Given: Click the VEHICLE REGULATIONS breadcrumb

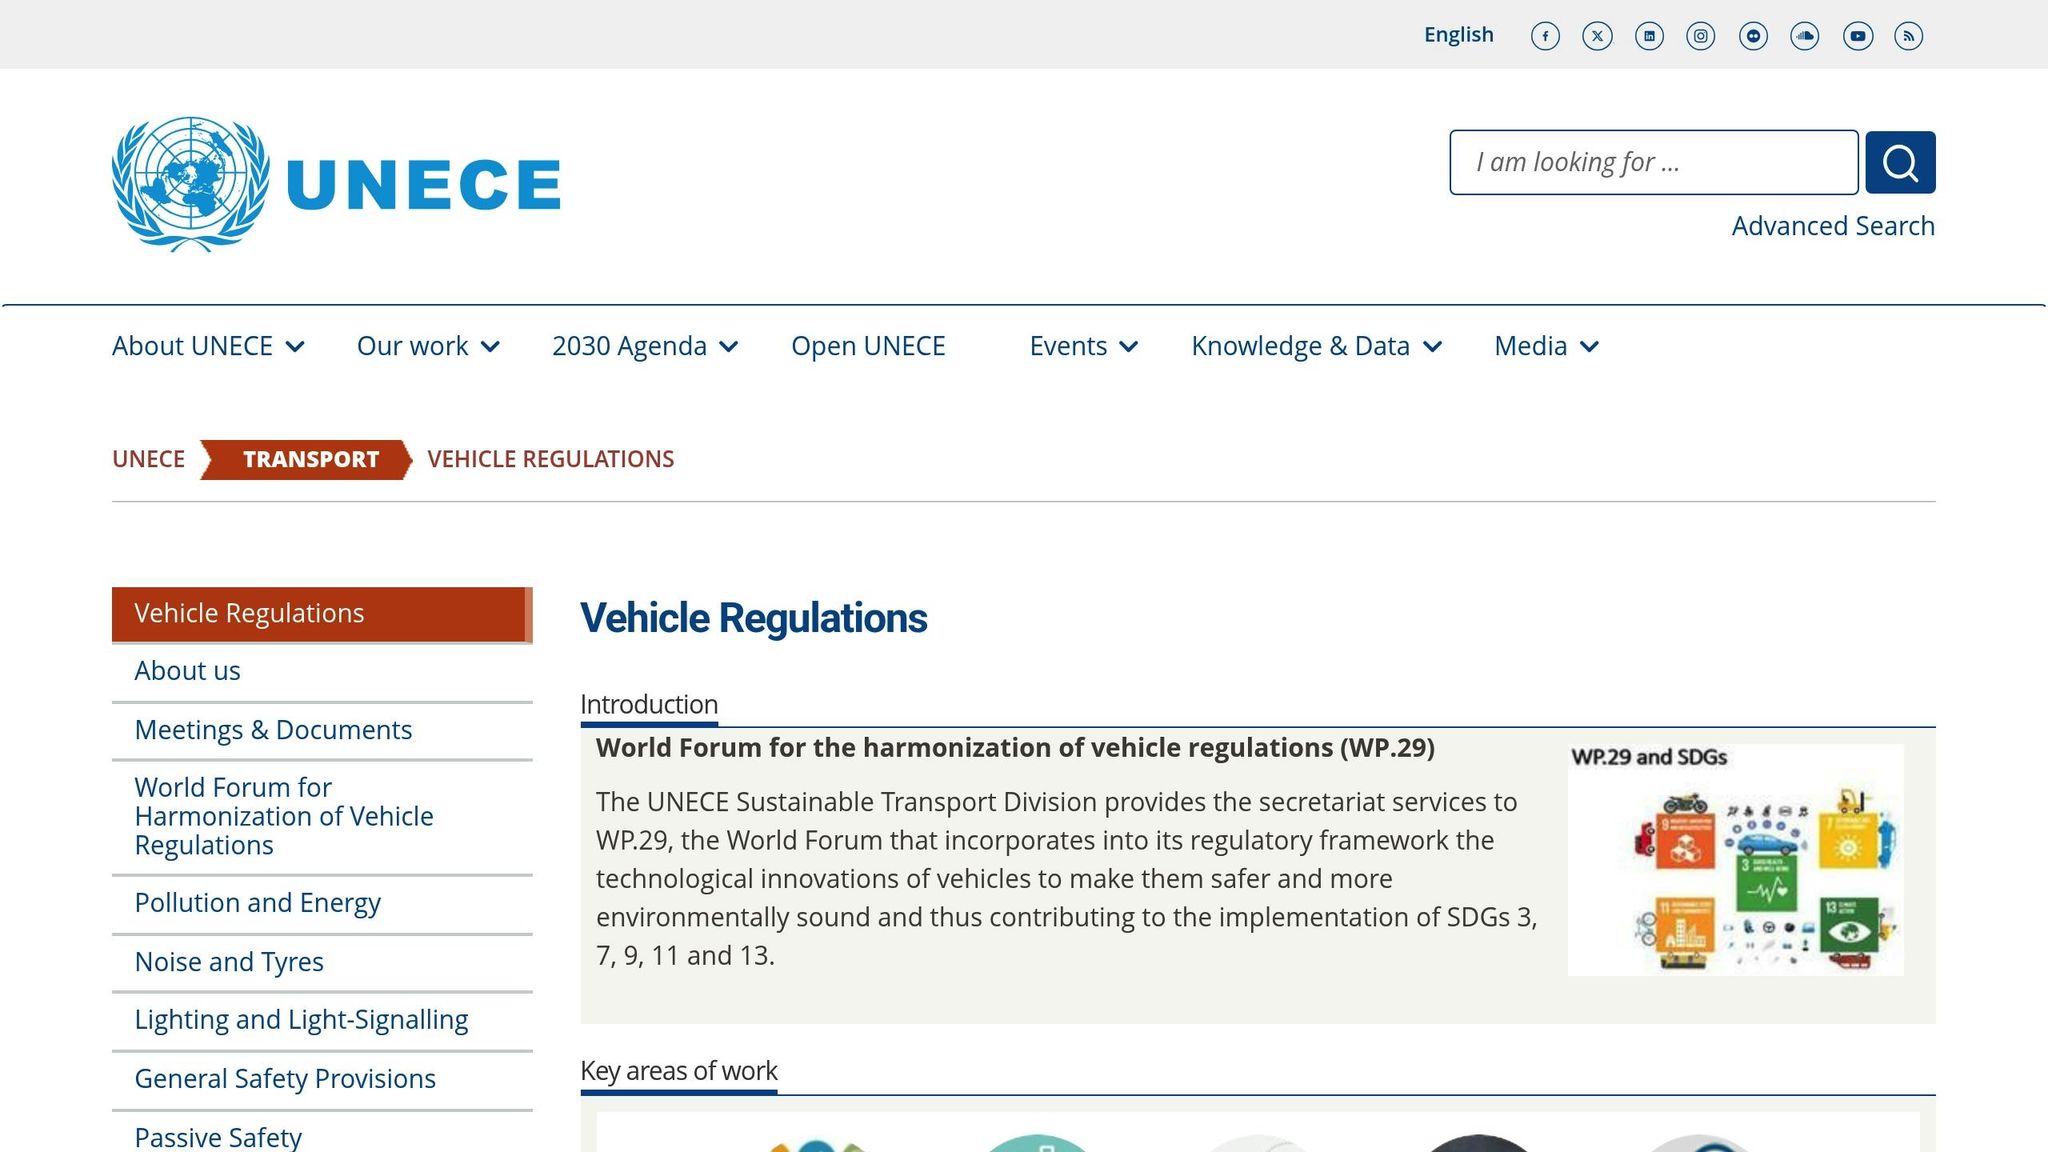Looking at the screenshot, I should [551, 459].
